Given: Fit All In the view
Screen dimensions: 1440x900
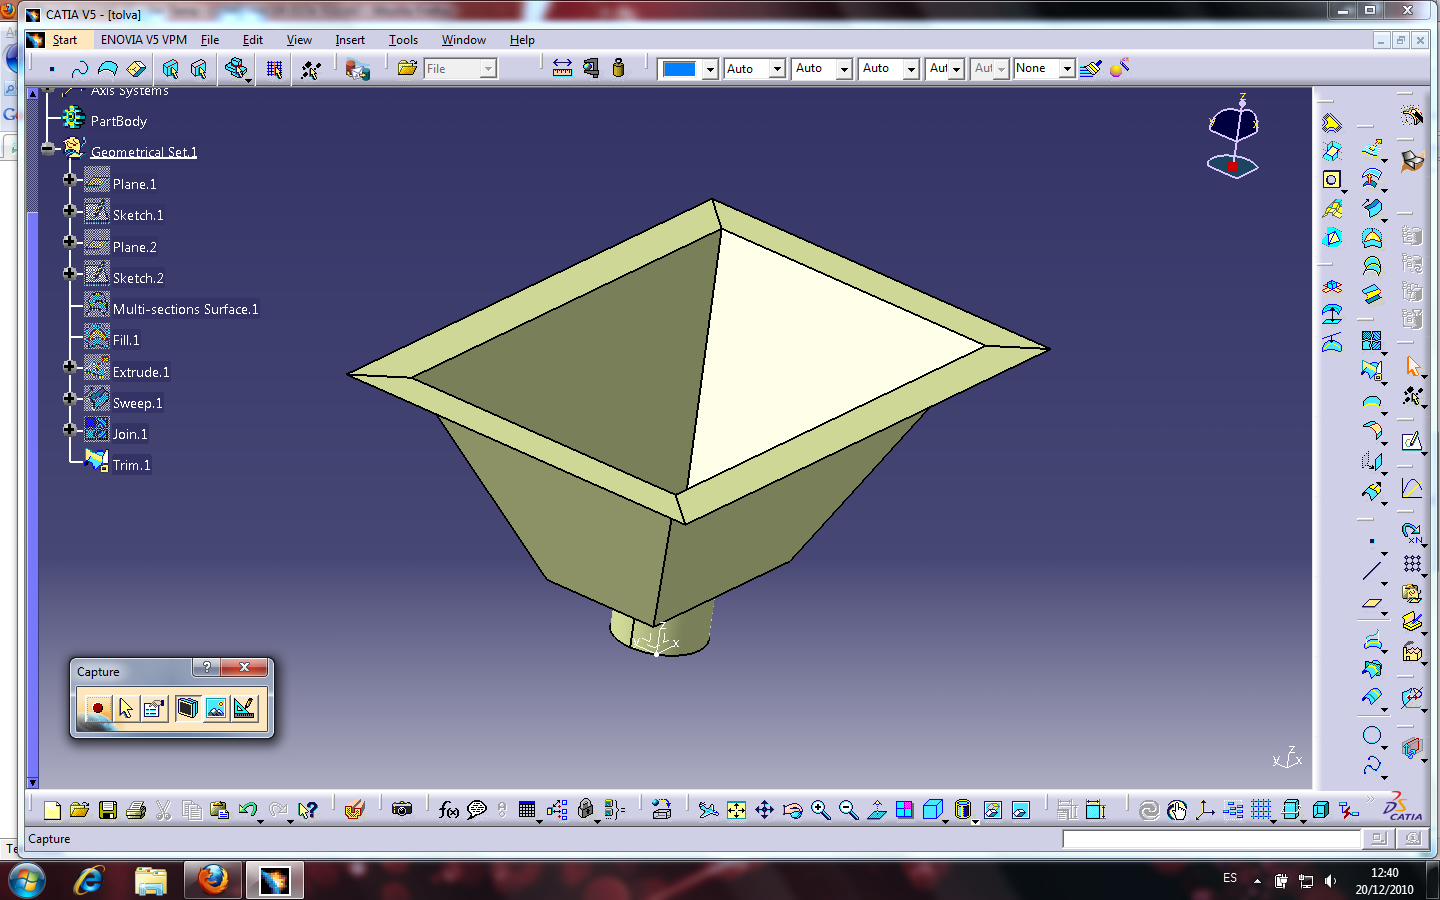Looking at the screenshot, I should pos(736,810).
